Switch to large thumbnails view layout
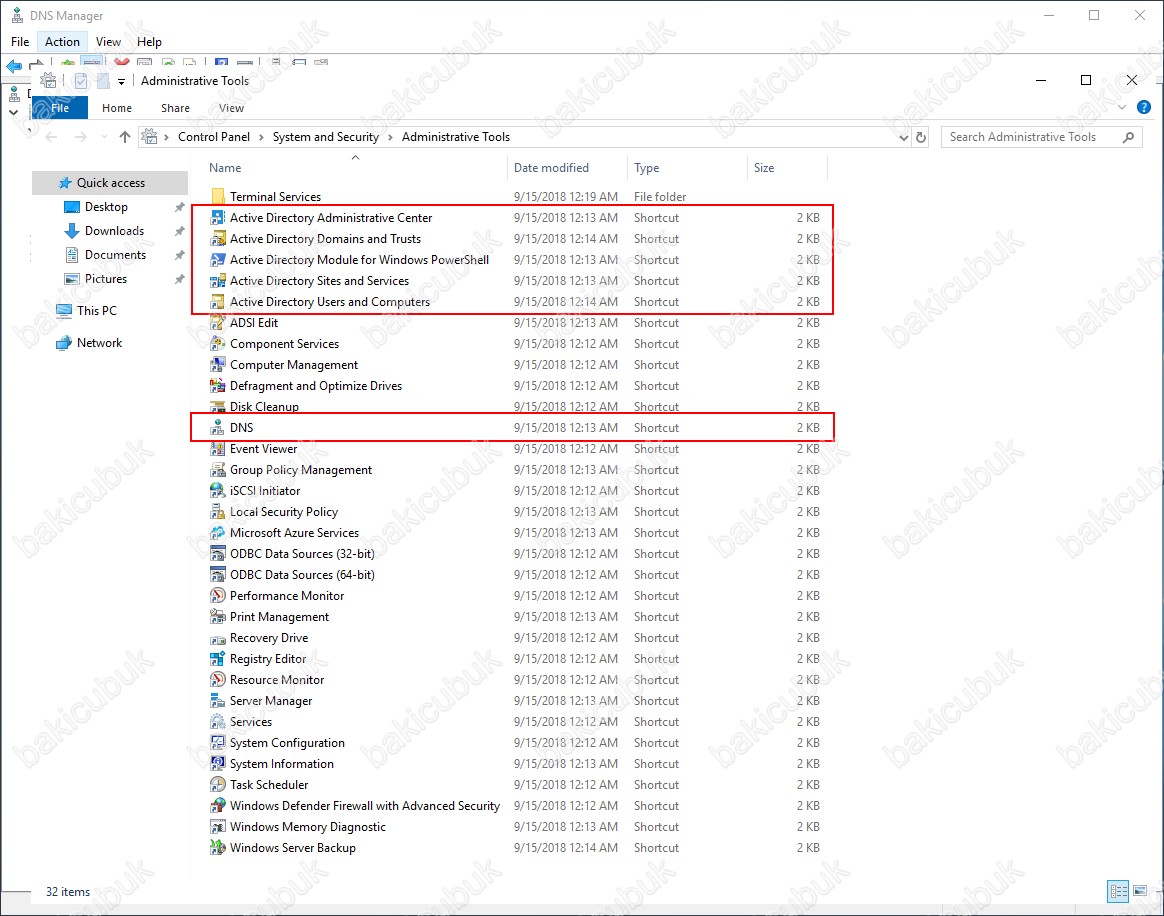This screenshot has width=1164, height=916. (x=1141, y=891)
